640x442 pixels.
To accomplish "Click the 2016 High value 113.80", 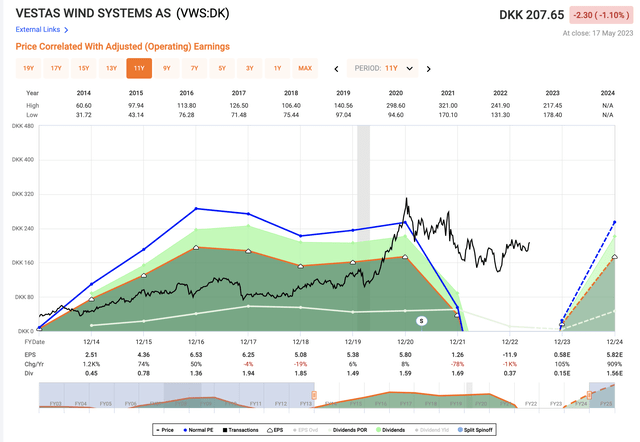I will [187, 105].
